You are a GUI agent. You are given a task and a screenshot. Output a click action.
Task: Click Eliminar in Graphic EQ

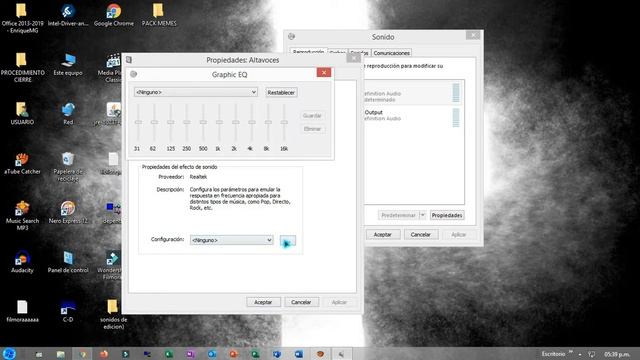[312, 129]
